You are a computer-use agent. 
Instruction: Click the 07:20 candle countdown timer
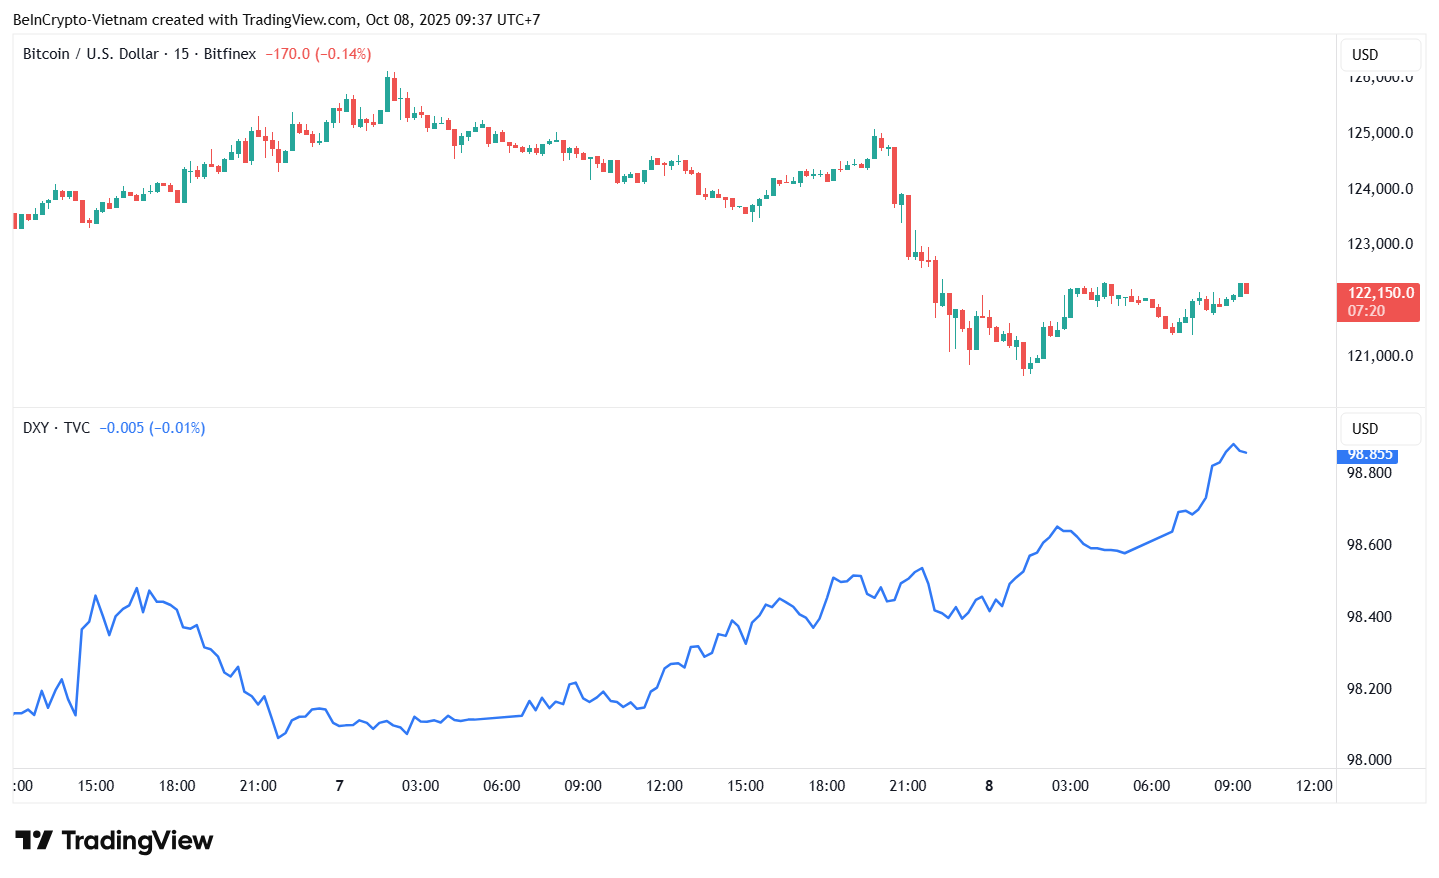(1366, 311)
